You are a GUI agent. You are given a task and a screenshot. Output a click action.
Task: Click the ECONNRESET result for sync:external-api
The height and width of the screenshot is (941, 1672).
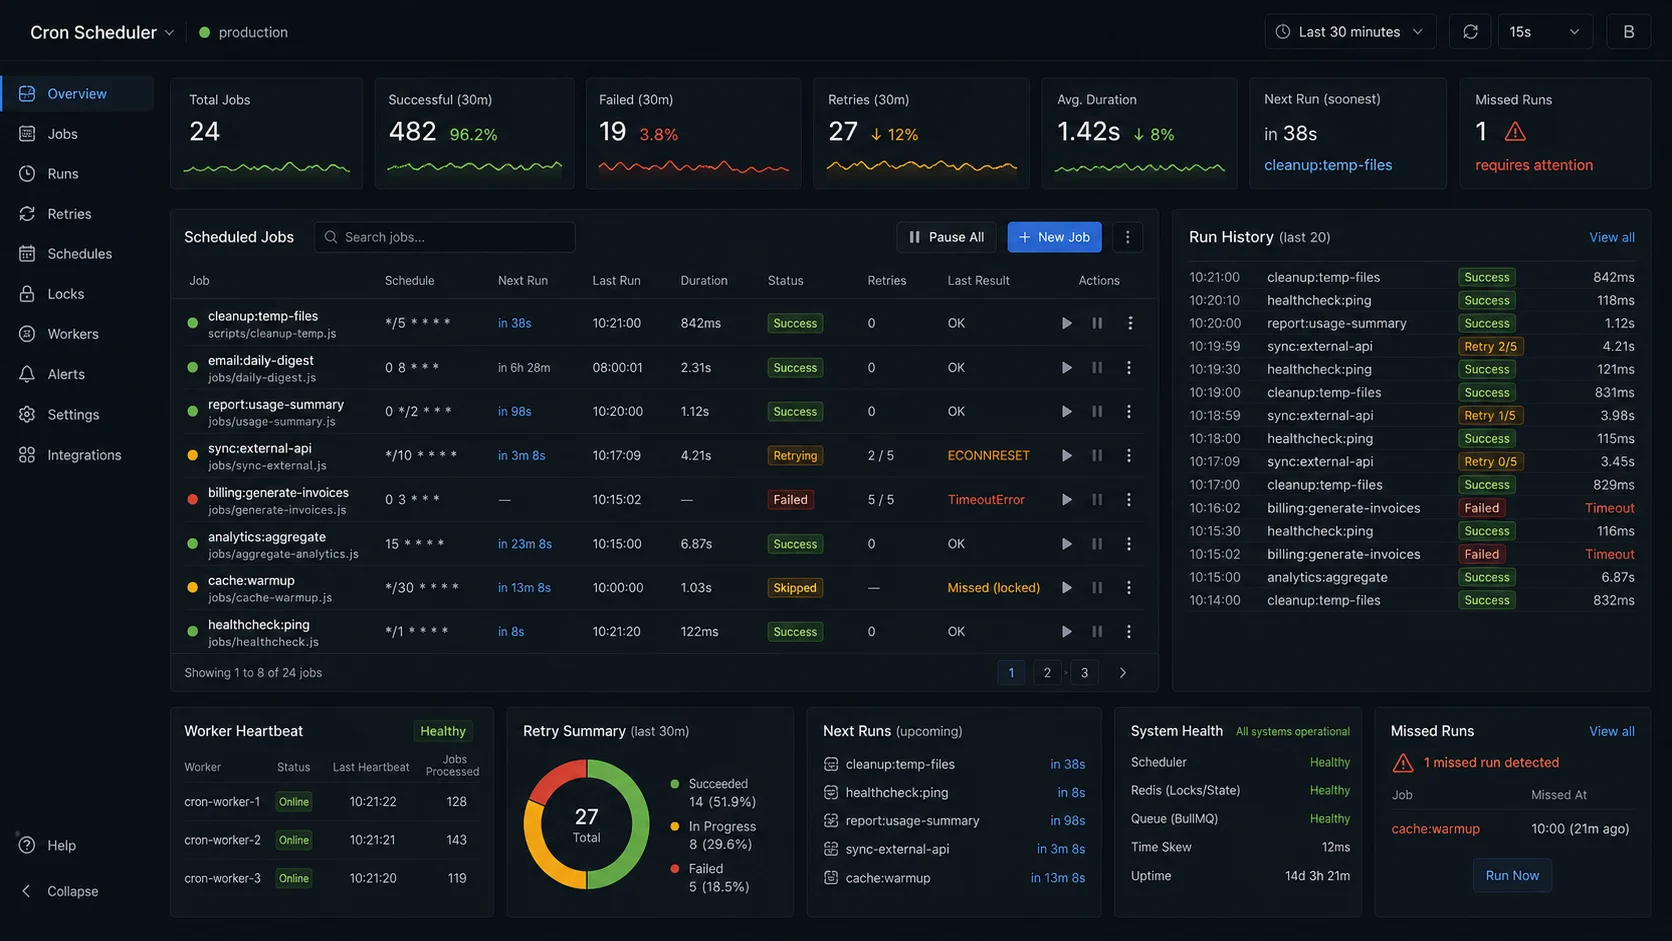point(988,456)
